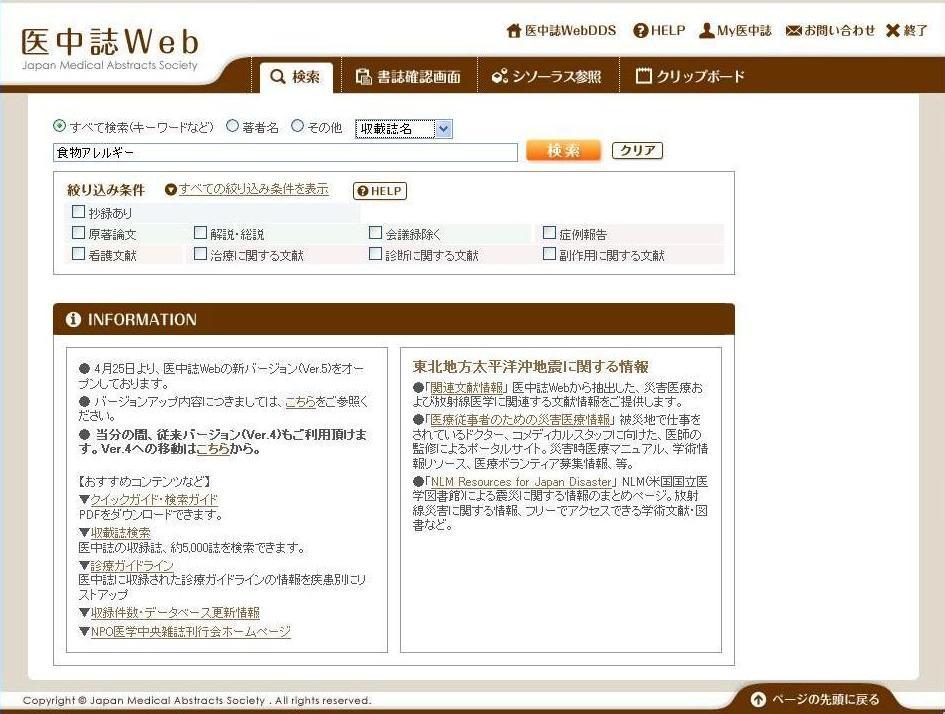Check the 解説・総説 checkbox

[x=200, y=233]
